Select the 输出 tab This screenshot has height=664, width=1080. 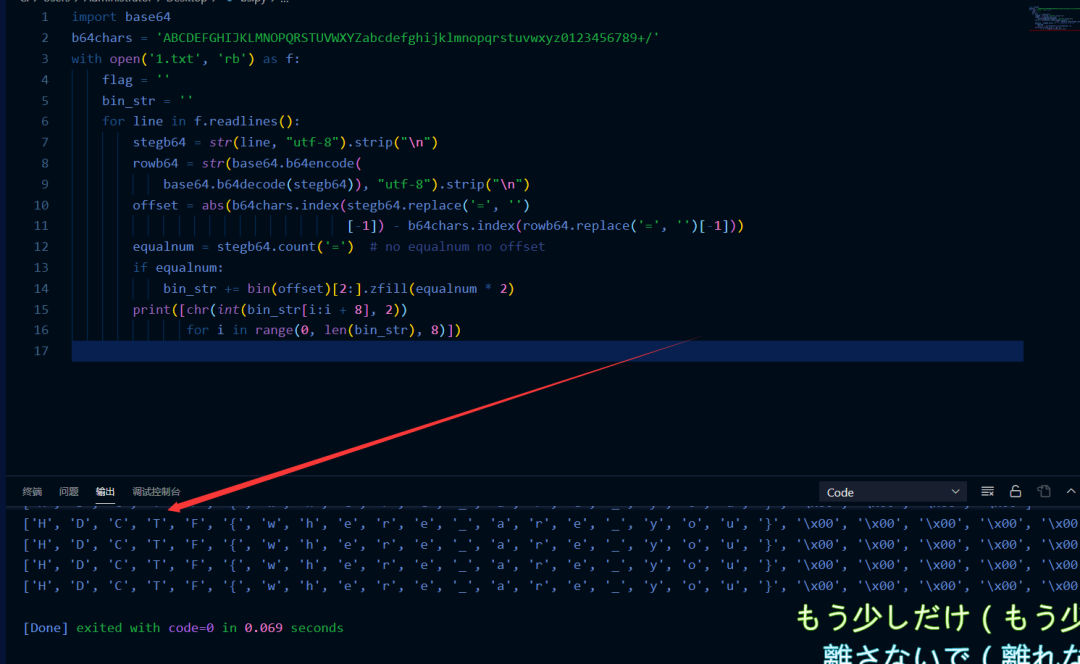point(105,492)
